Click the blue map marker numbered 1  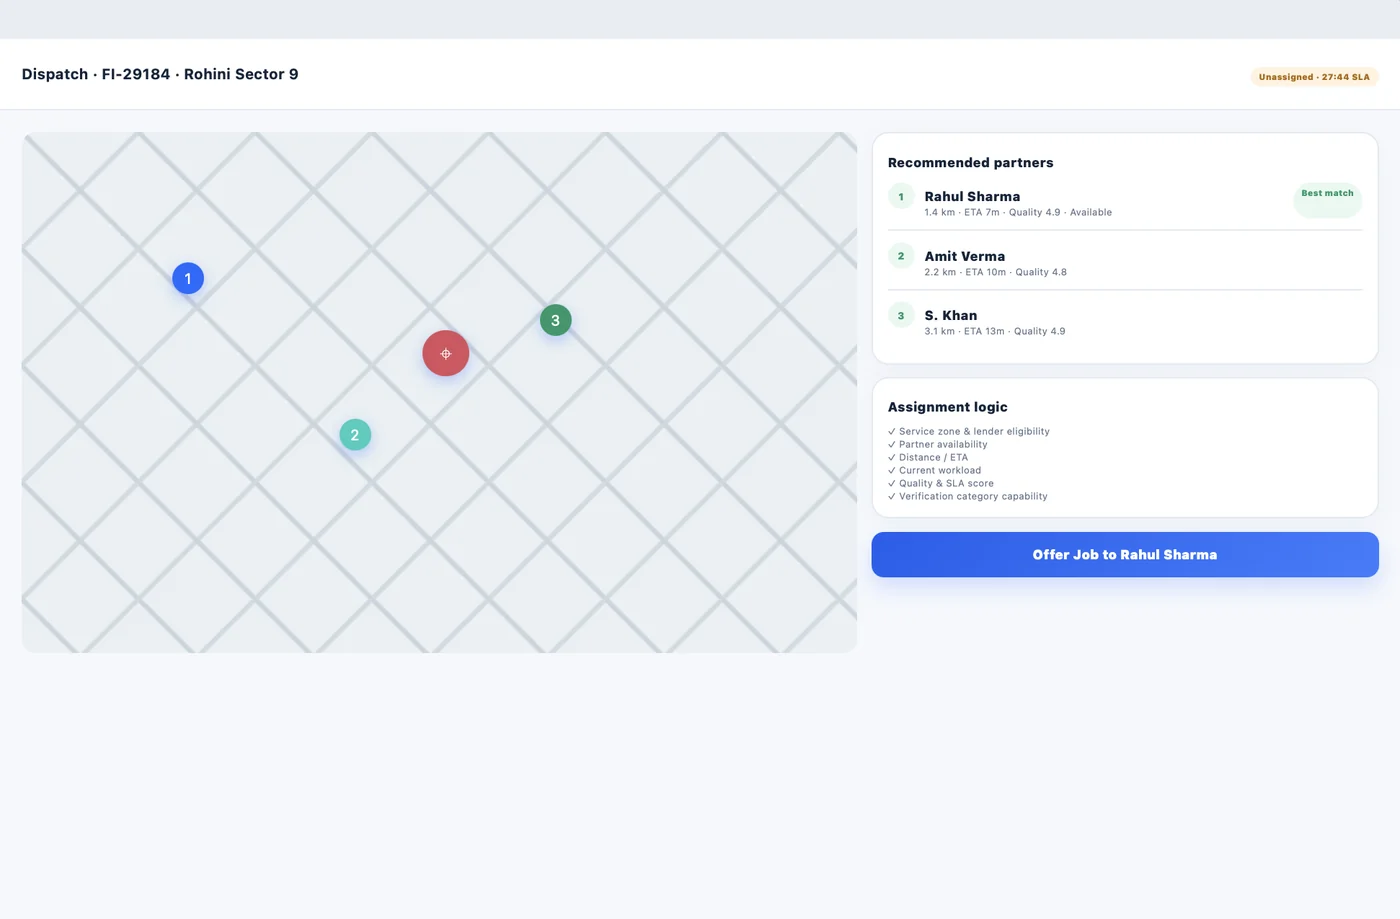click(188, 278)
